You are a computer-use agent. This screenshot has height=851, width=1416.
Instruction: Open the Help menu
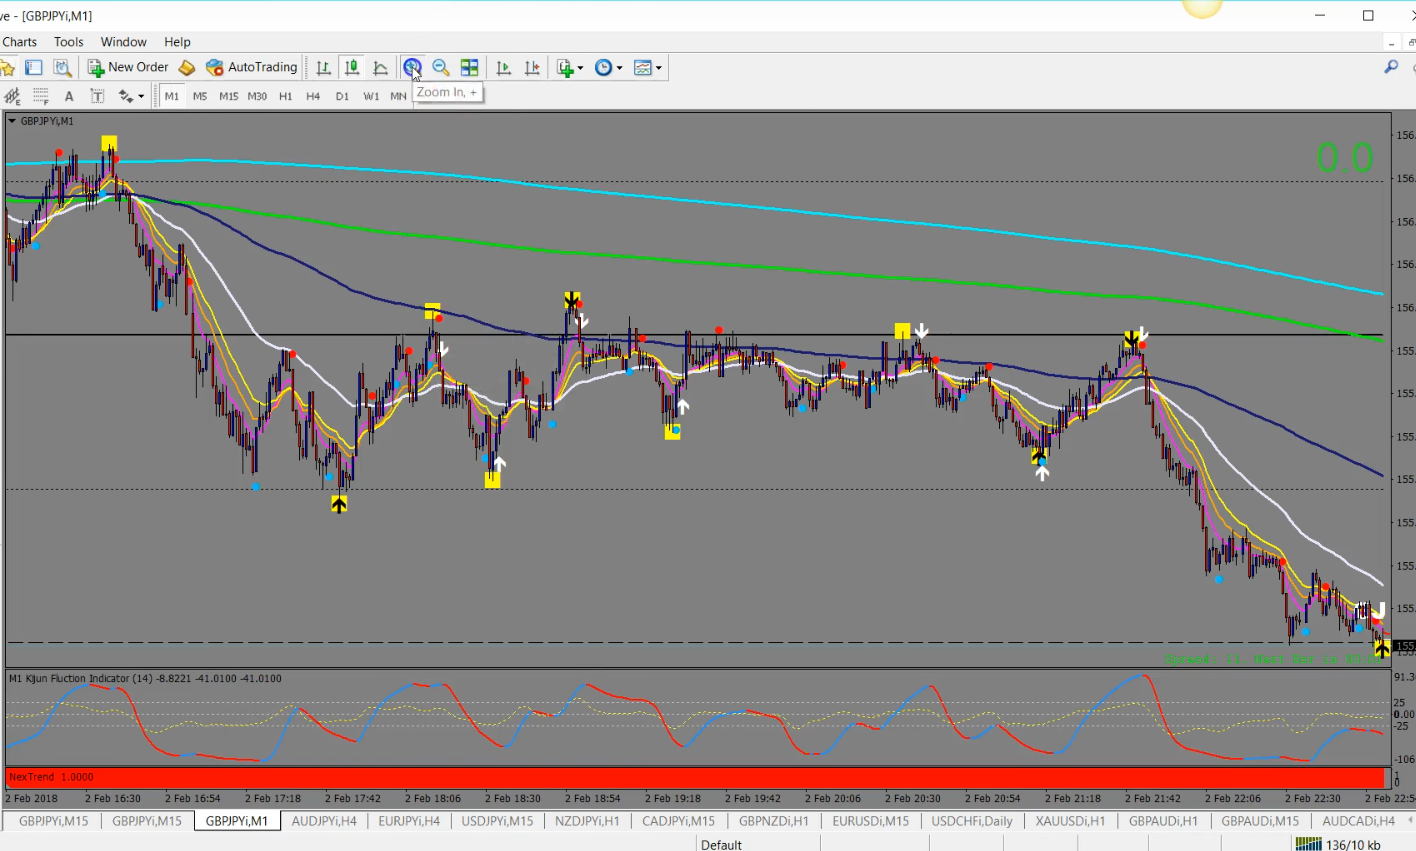tap(177, 42)
